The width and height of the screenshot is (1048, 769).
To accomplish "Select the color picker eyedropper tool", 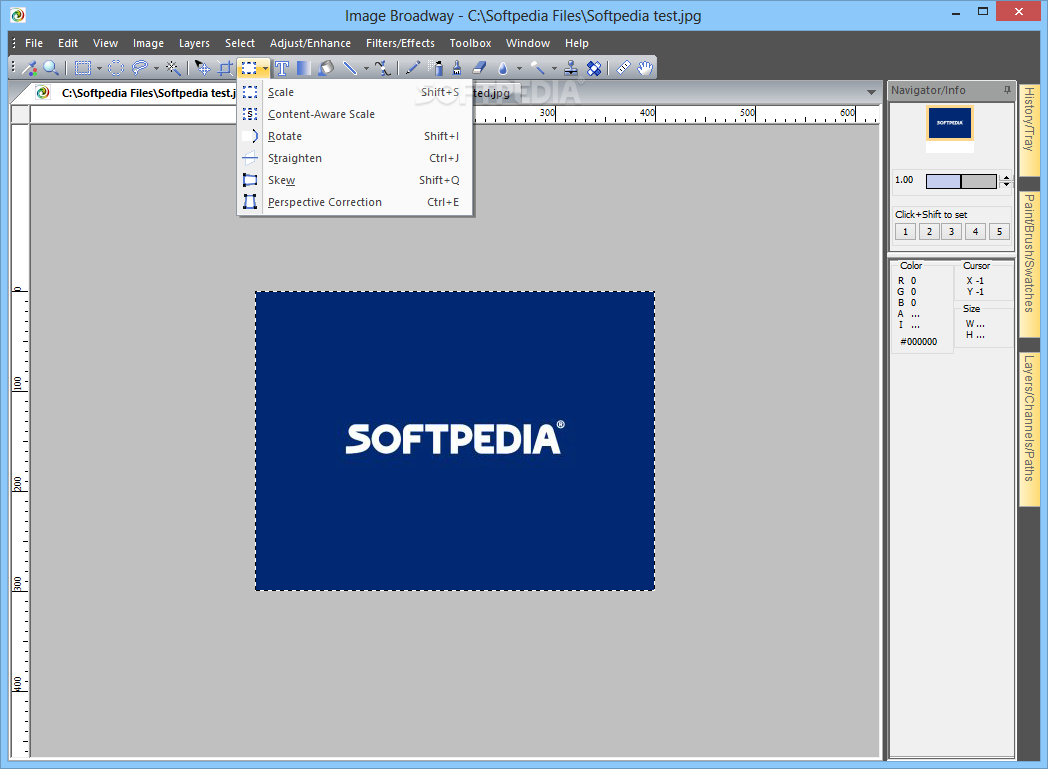I will 29,67.
